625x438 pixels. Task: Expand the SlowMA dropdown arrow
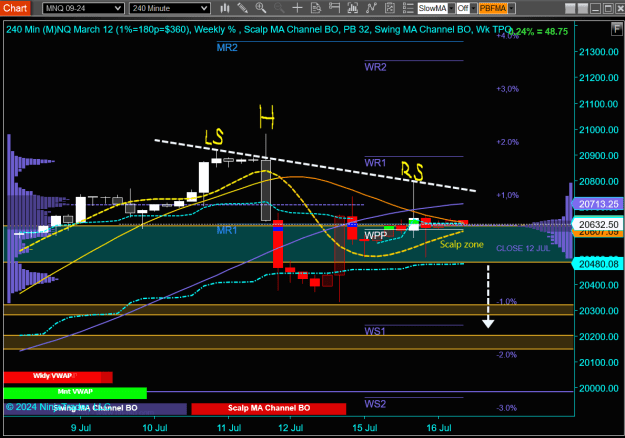[451, 8]
